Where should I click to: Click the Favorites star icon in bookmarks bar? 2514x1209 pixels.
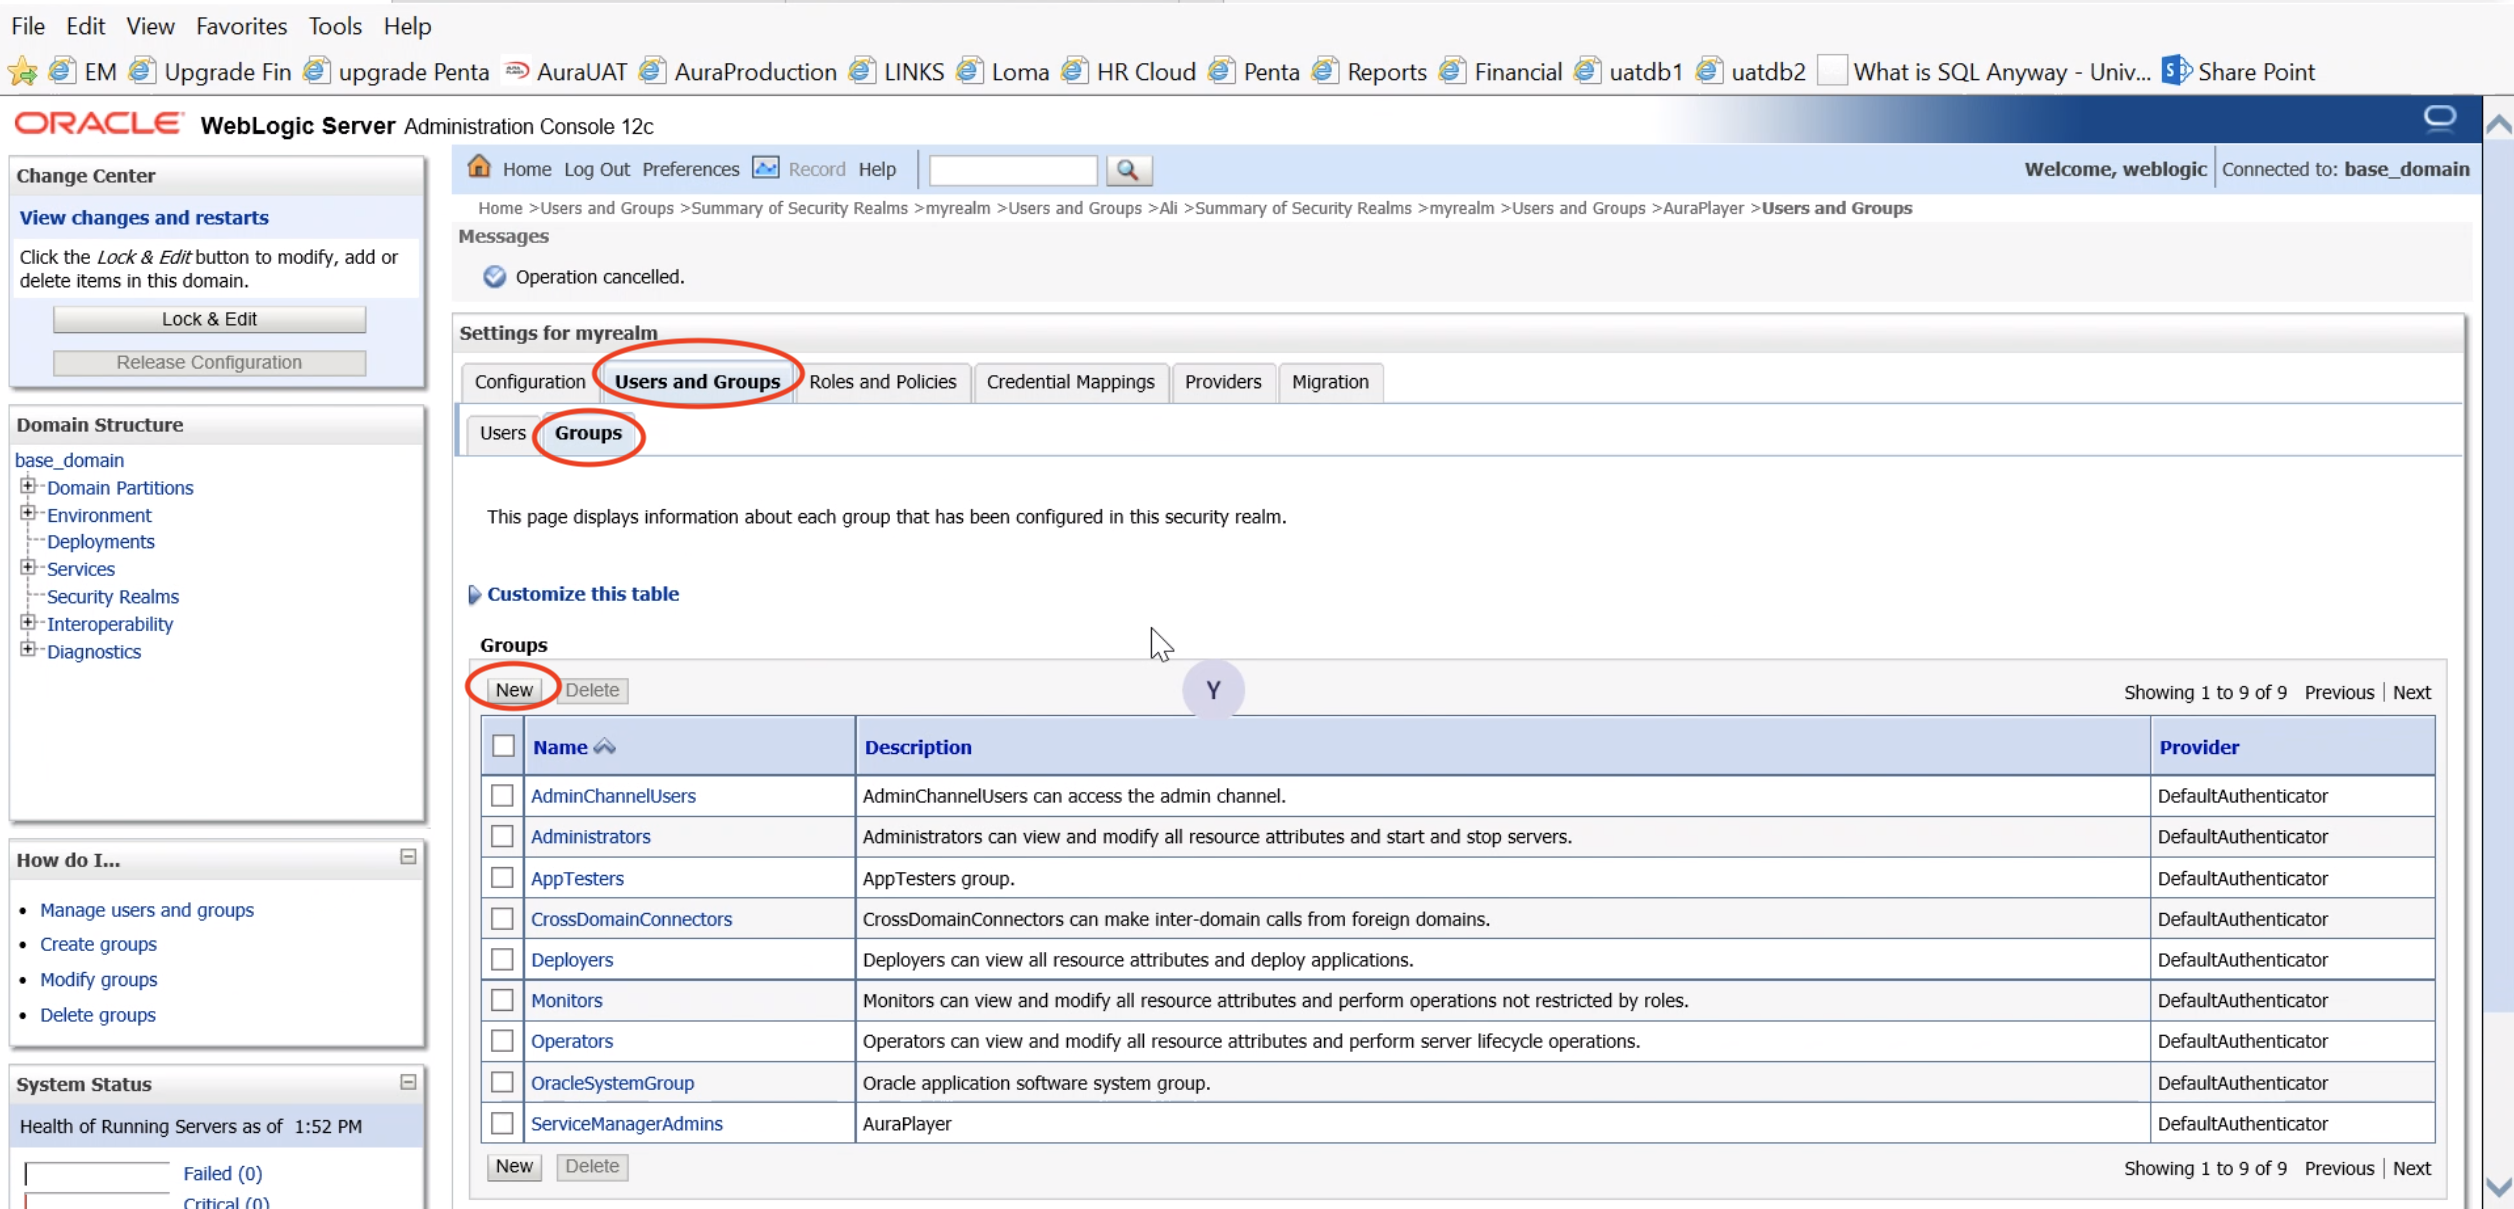pos(22,72)
